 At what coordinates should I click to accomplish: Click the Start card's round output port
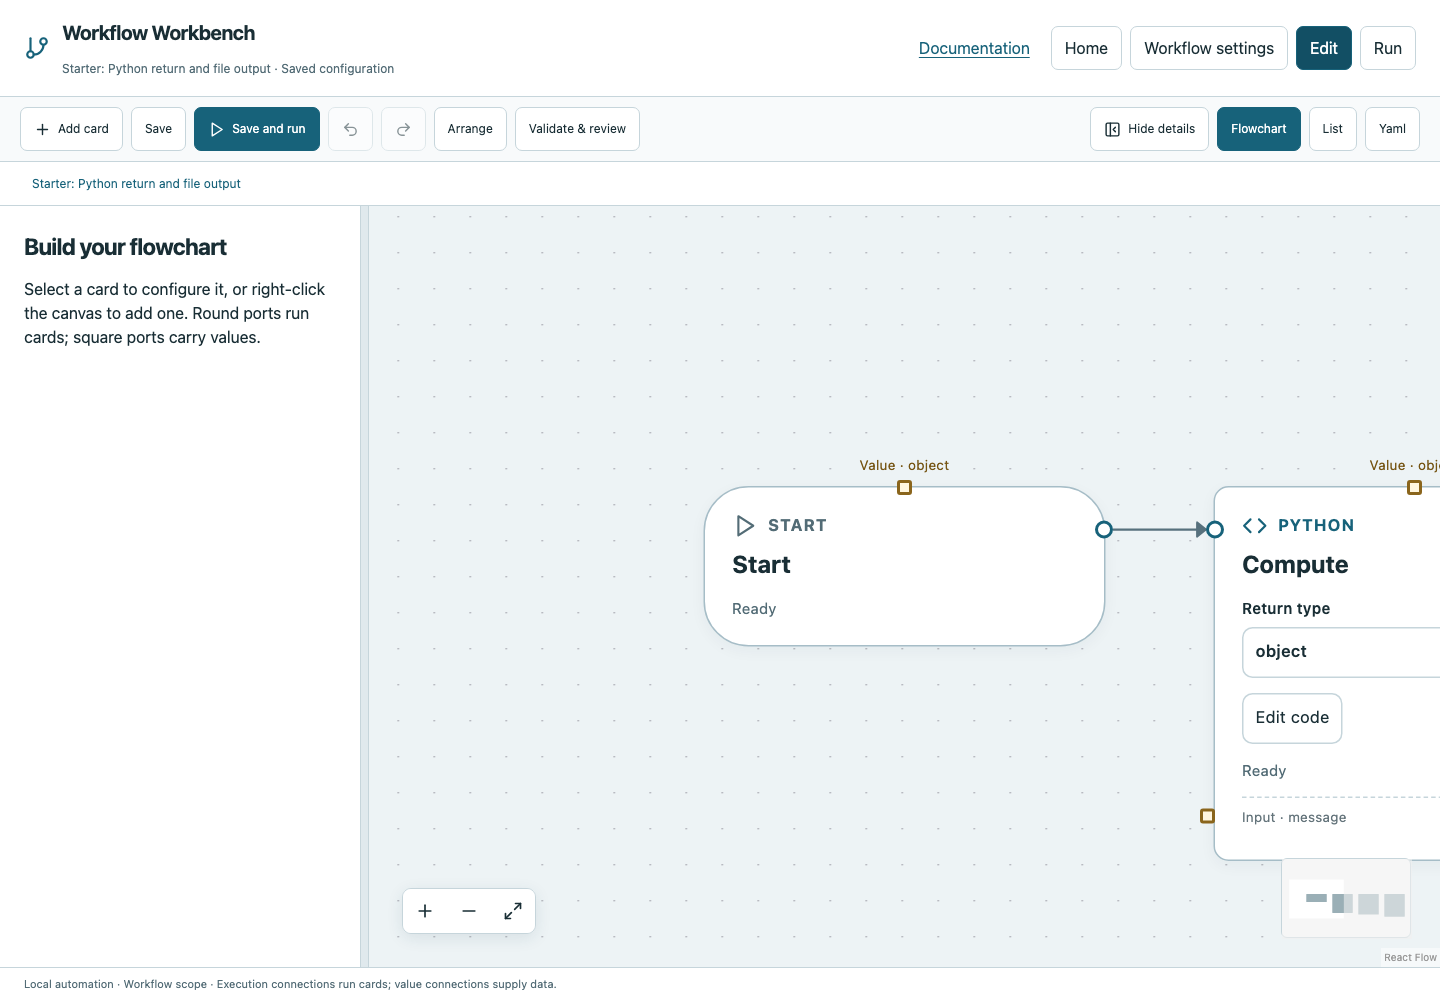tap(1104, 529)
